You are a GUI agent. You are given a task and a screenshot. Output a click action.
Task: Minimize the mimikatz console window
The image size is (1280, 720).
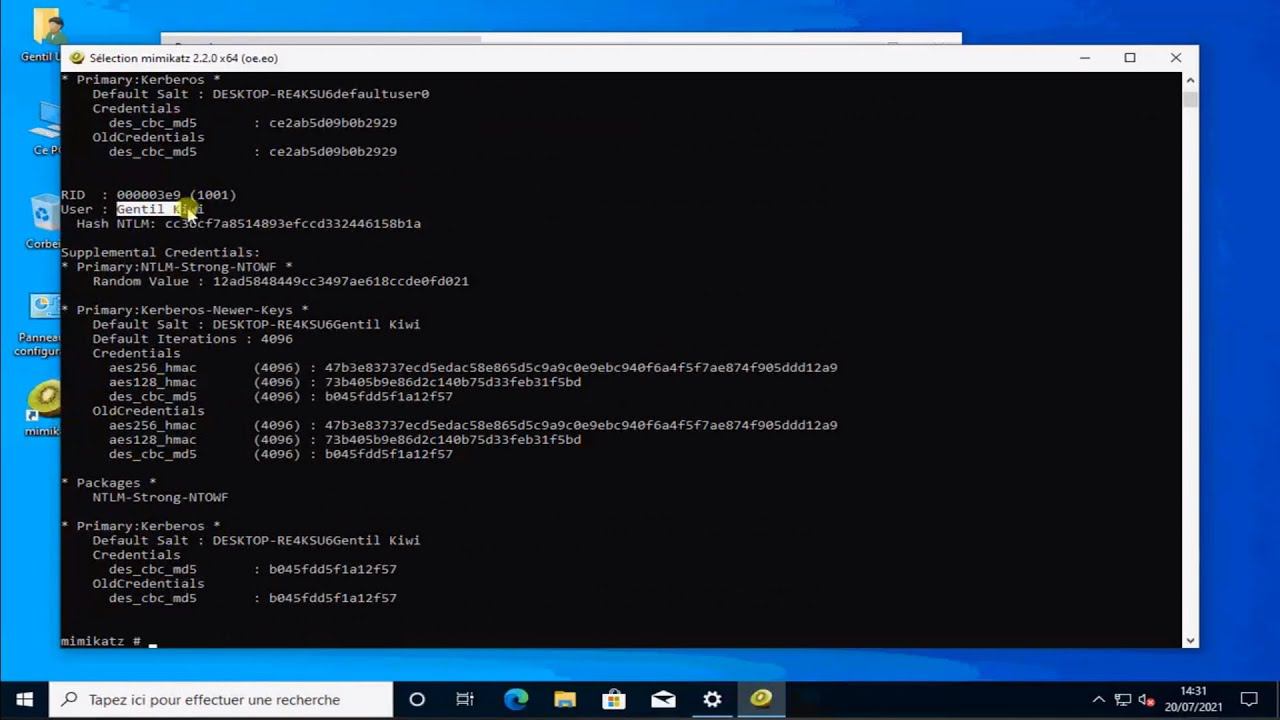click(x=1084, y=58)
